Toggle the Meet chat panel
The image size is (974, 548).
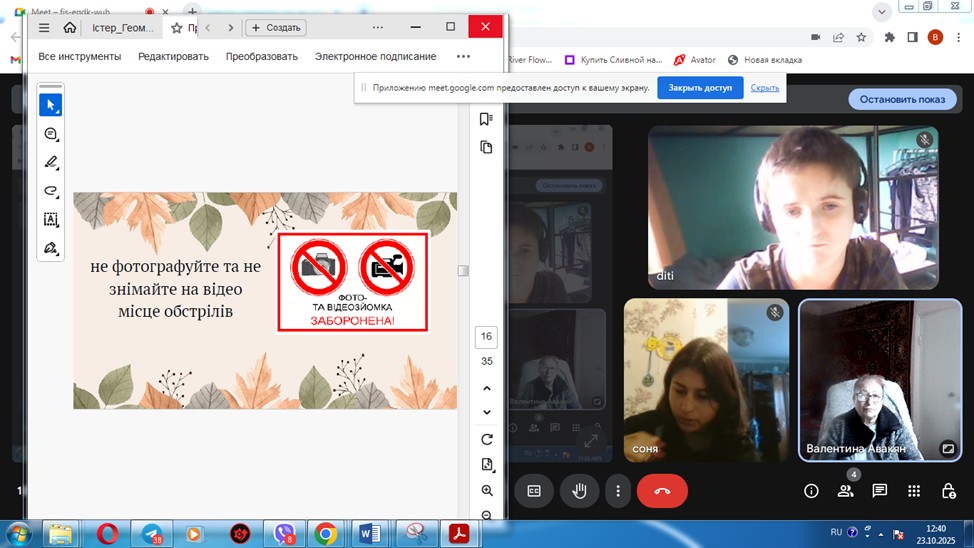[879, 491]
